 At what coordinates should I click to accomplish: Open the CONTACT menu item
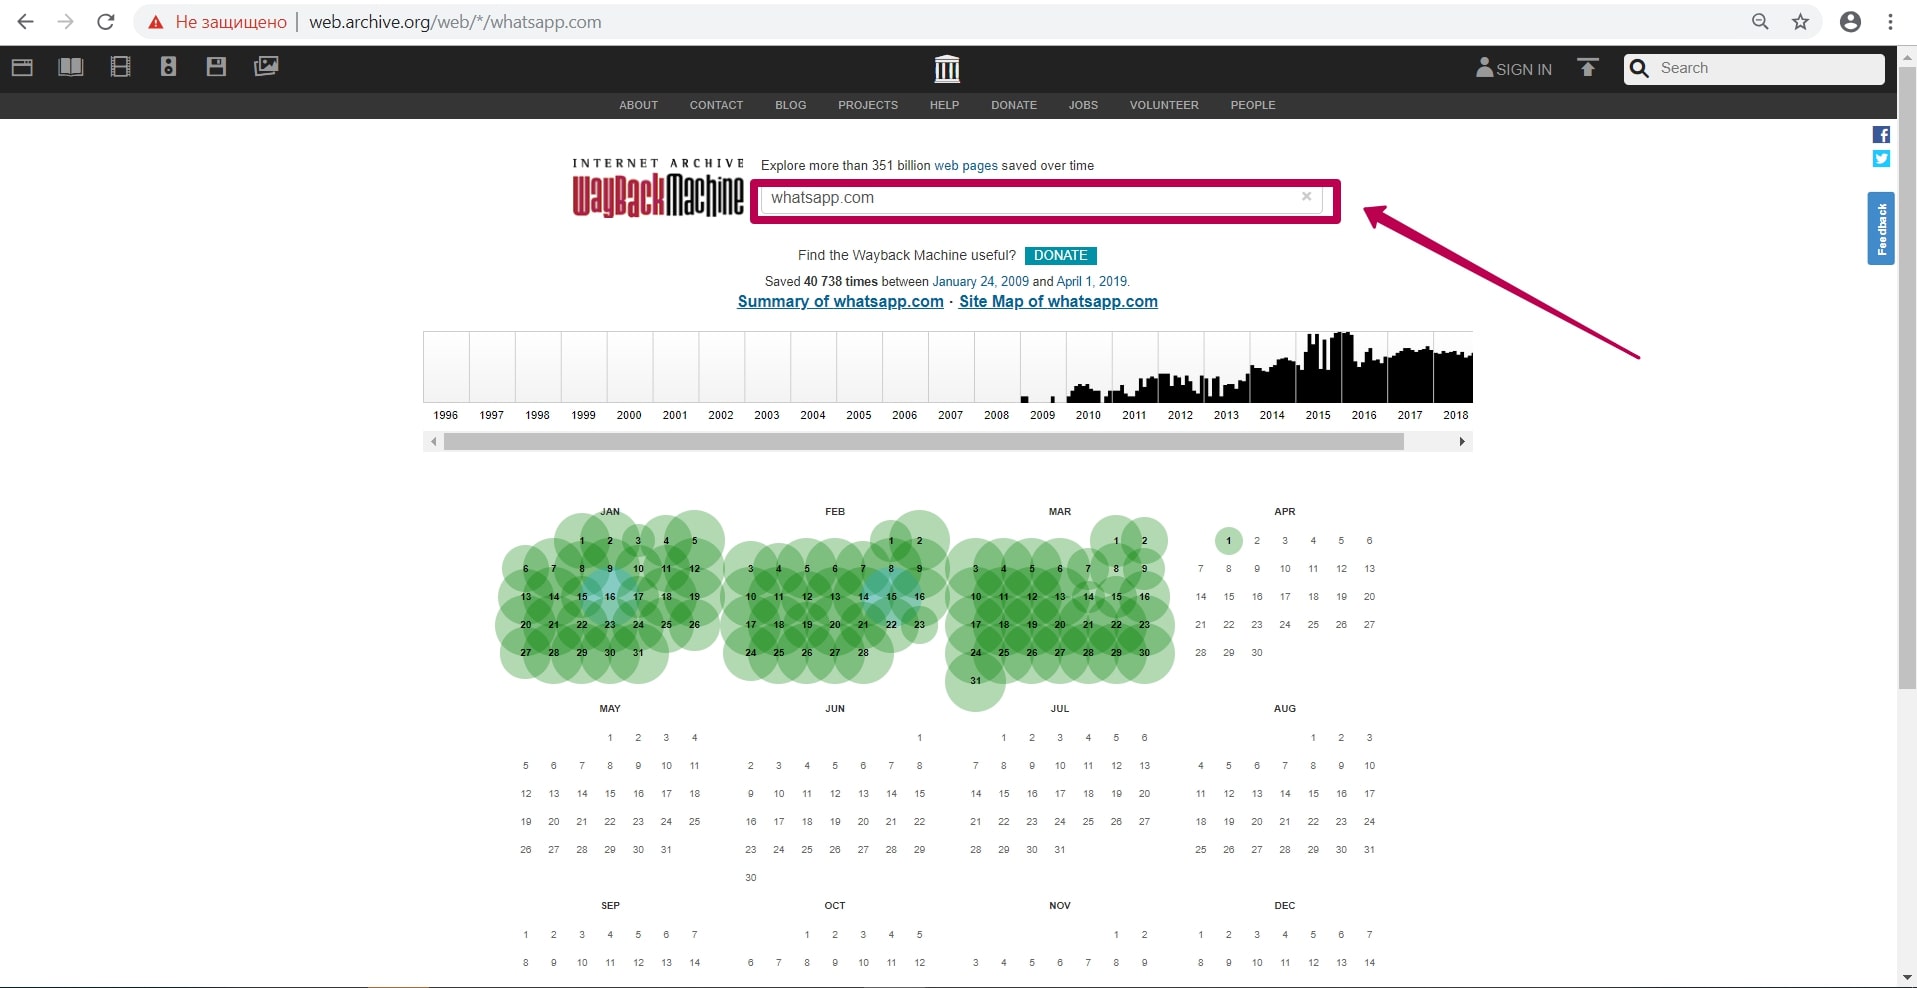716,105
